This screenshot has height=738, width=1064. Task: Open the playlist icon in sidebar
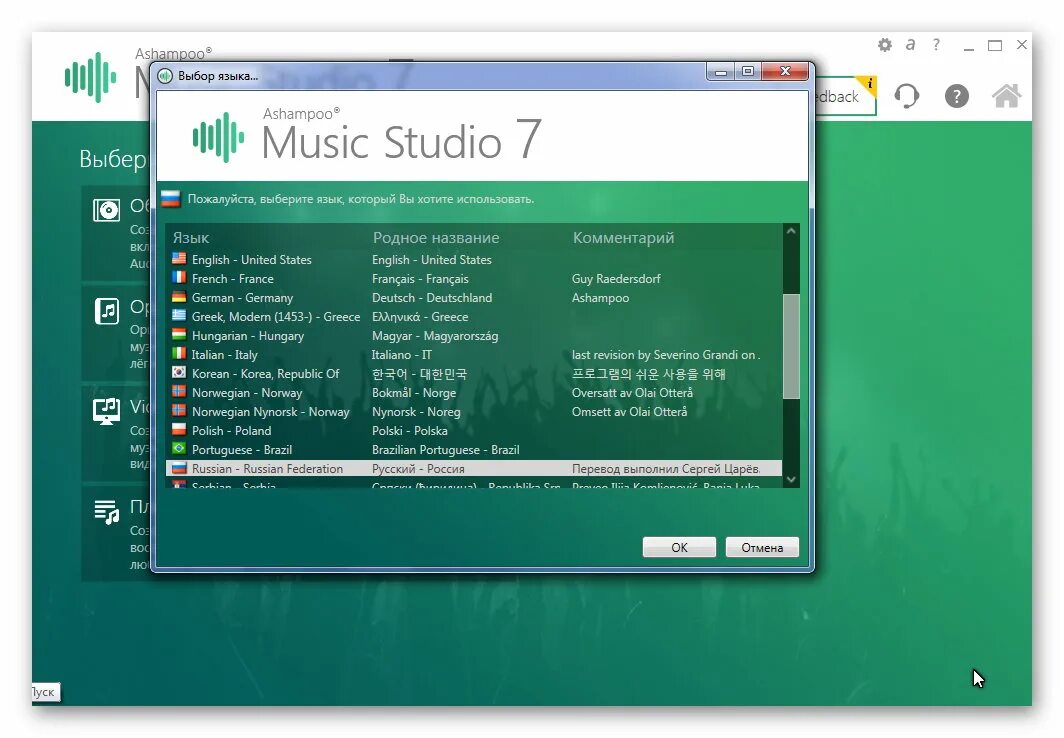coord(109,512)
